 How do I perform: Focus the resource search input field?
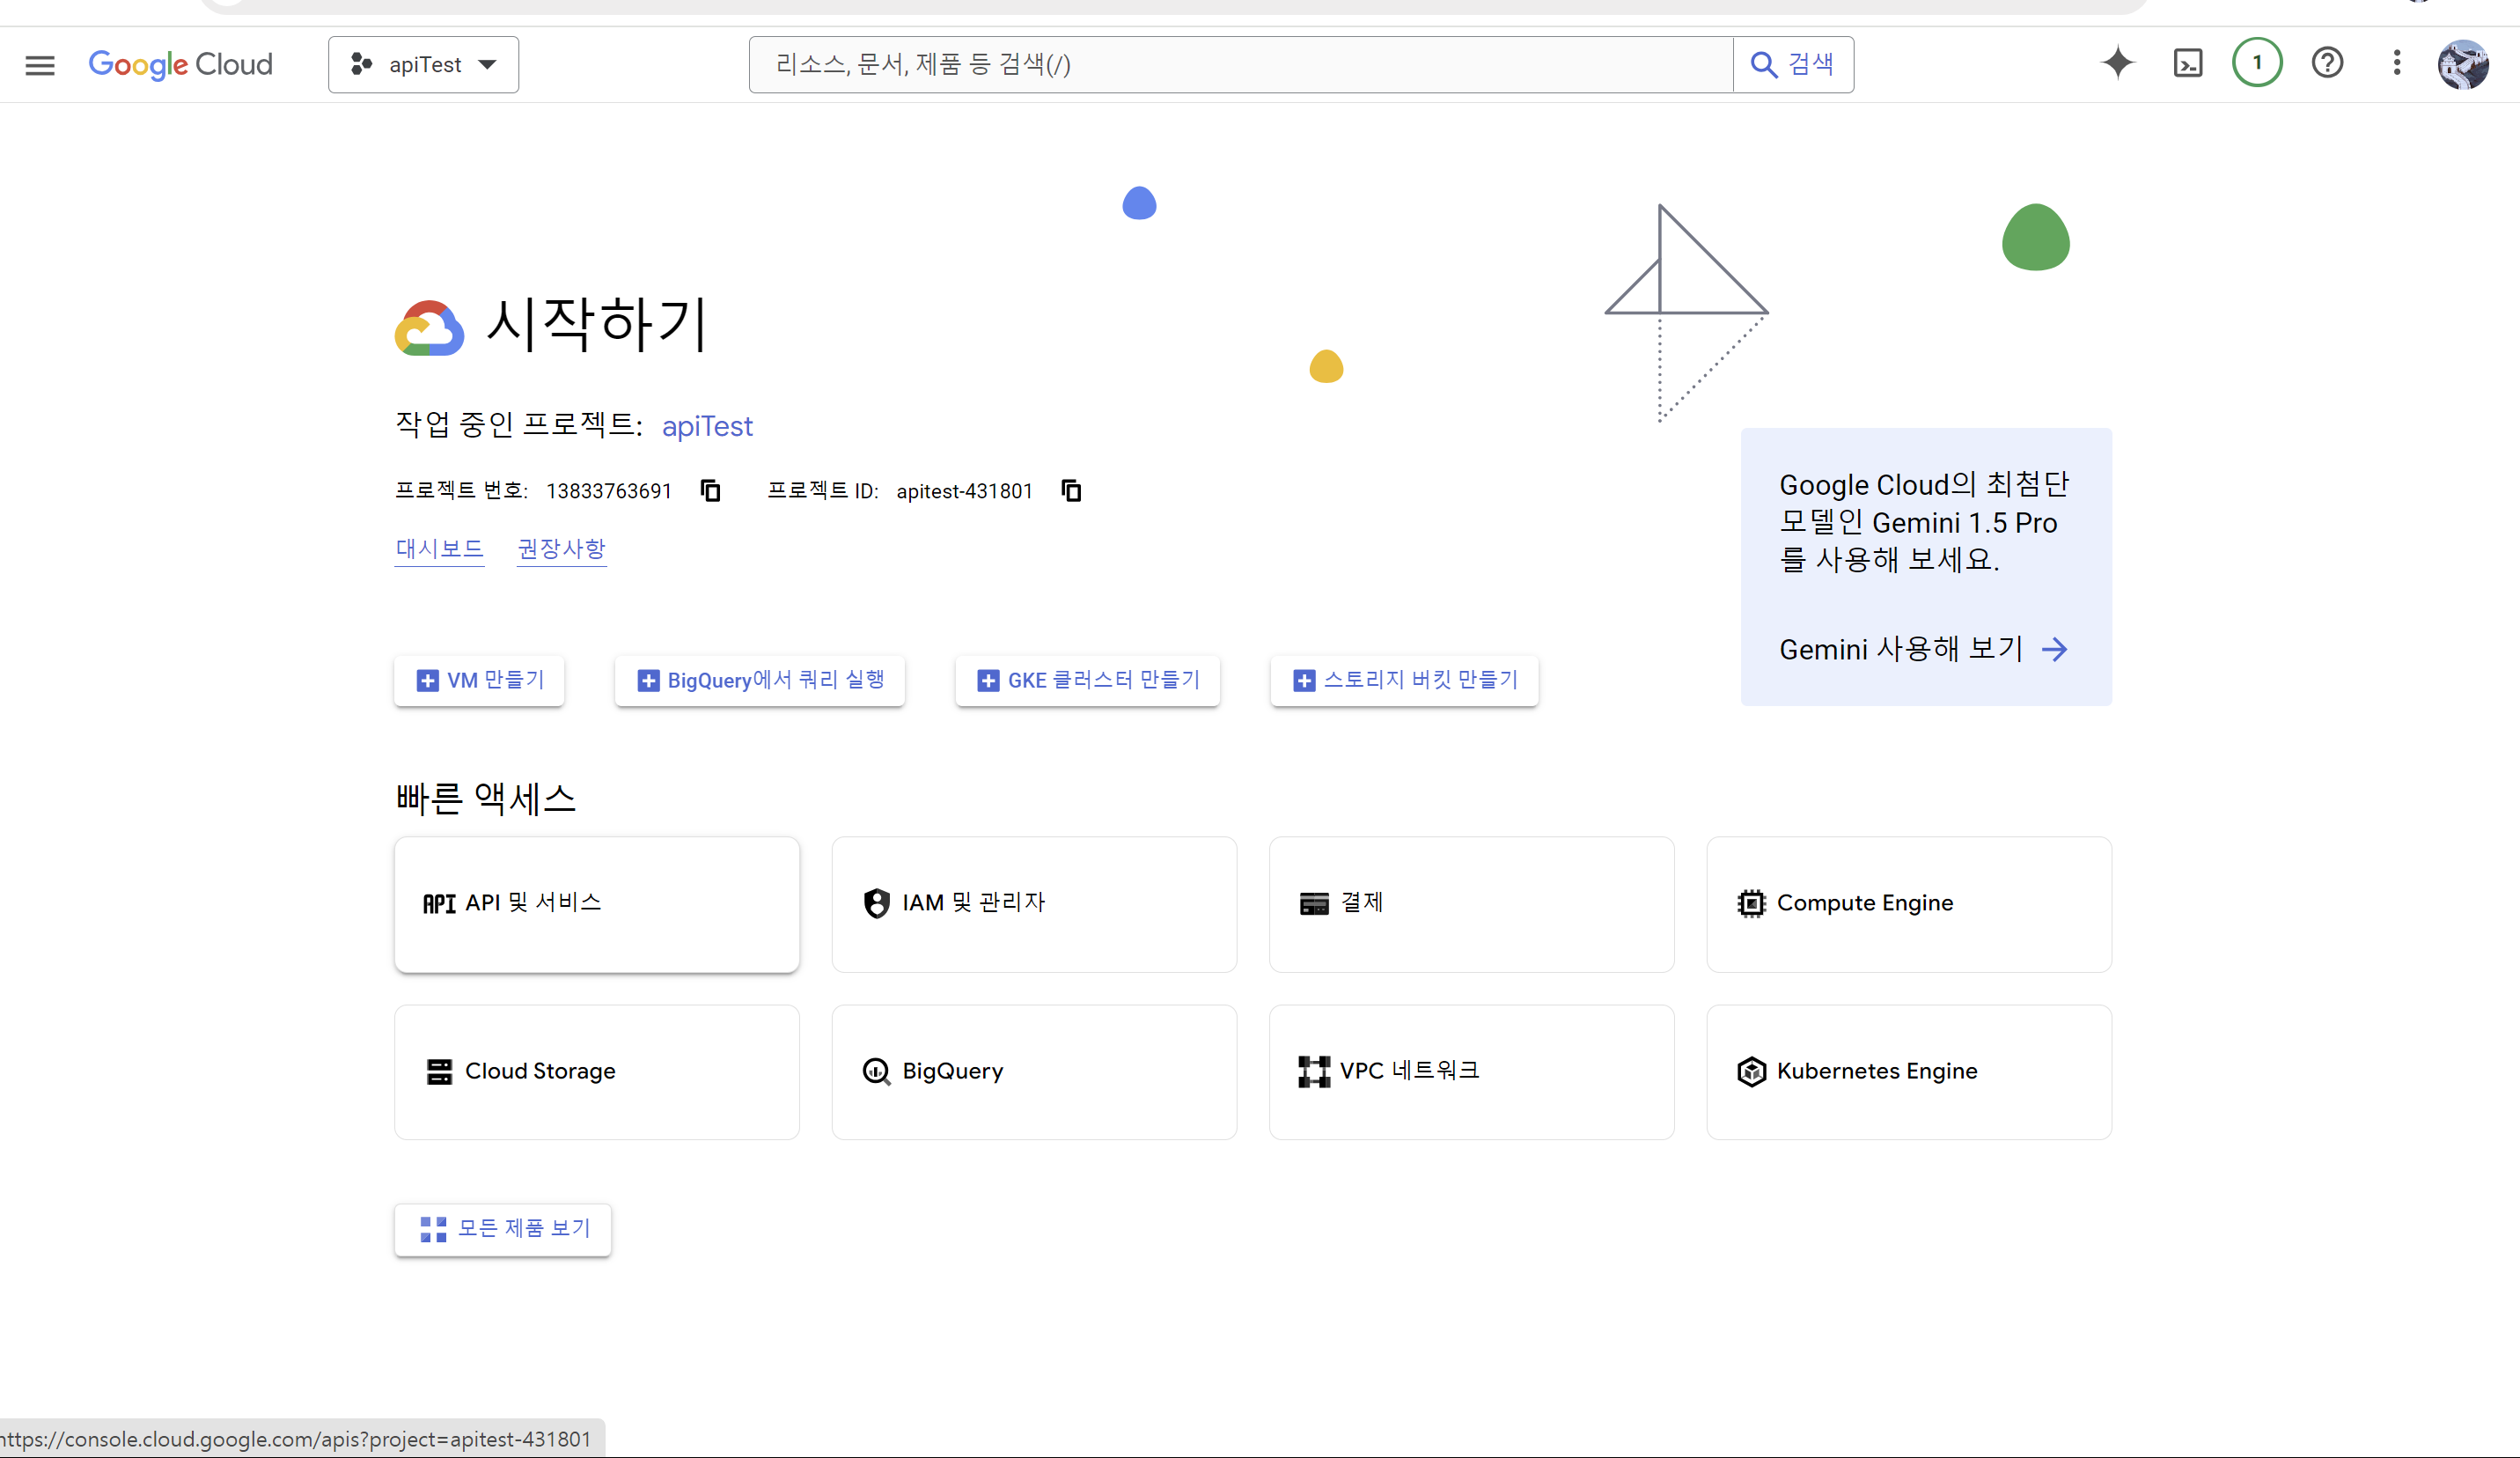pos(1240,65)
